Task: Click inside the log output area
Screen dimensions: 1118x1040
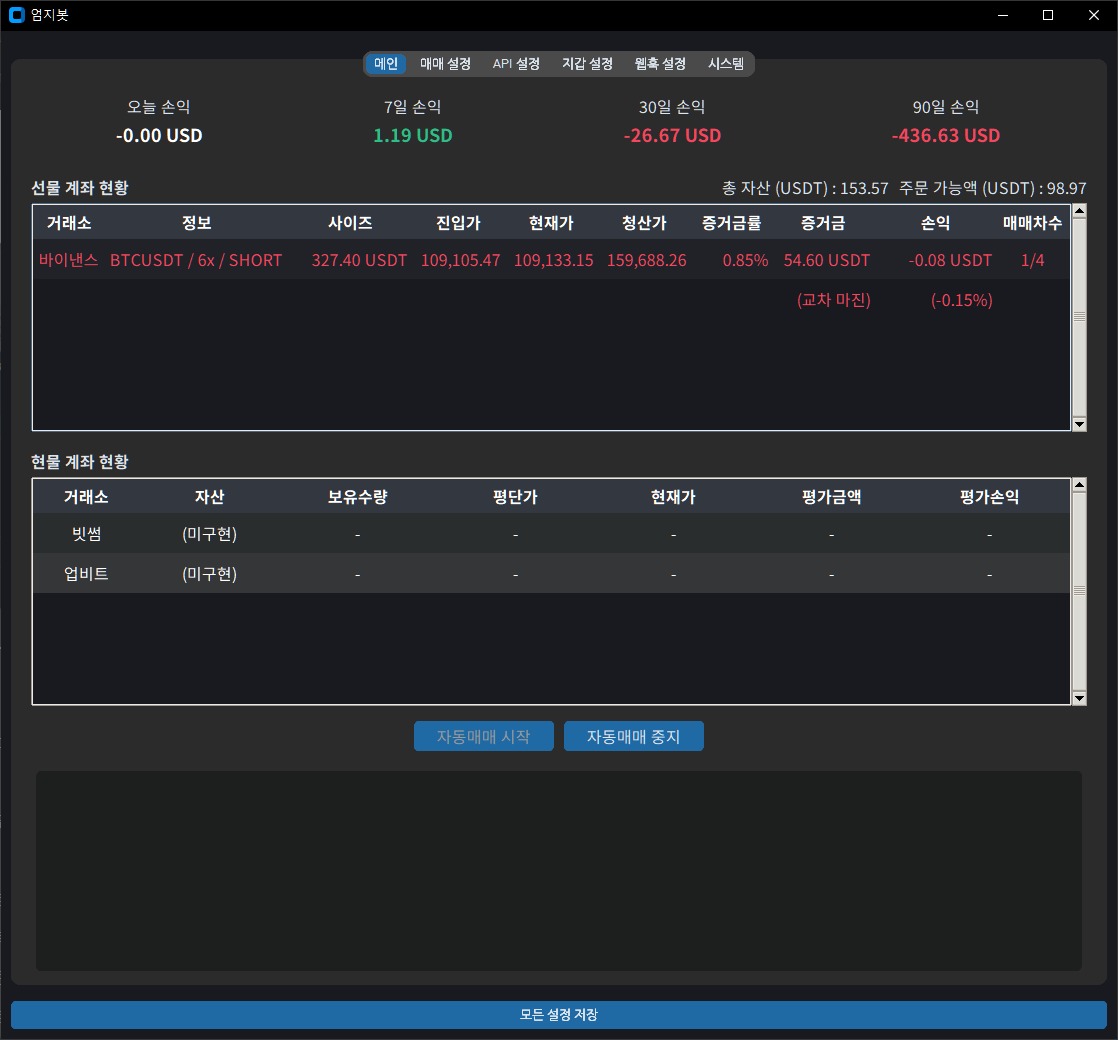Action: 557,868
